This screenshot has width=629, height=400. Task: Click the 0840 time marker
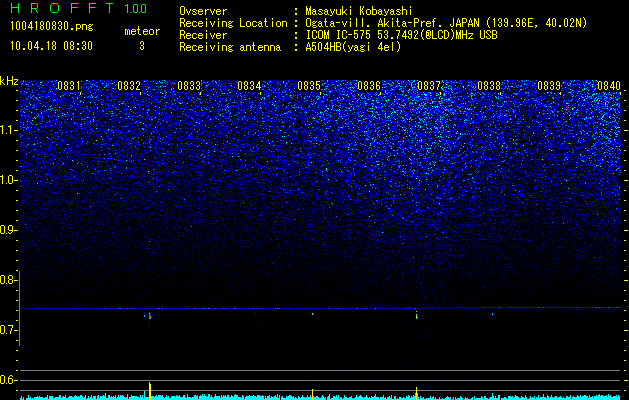[609, 86]
